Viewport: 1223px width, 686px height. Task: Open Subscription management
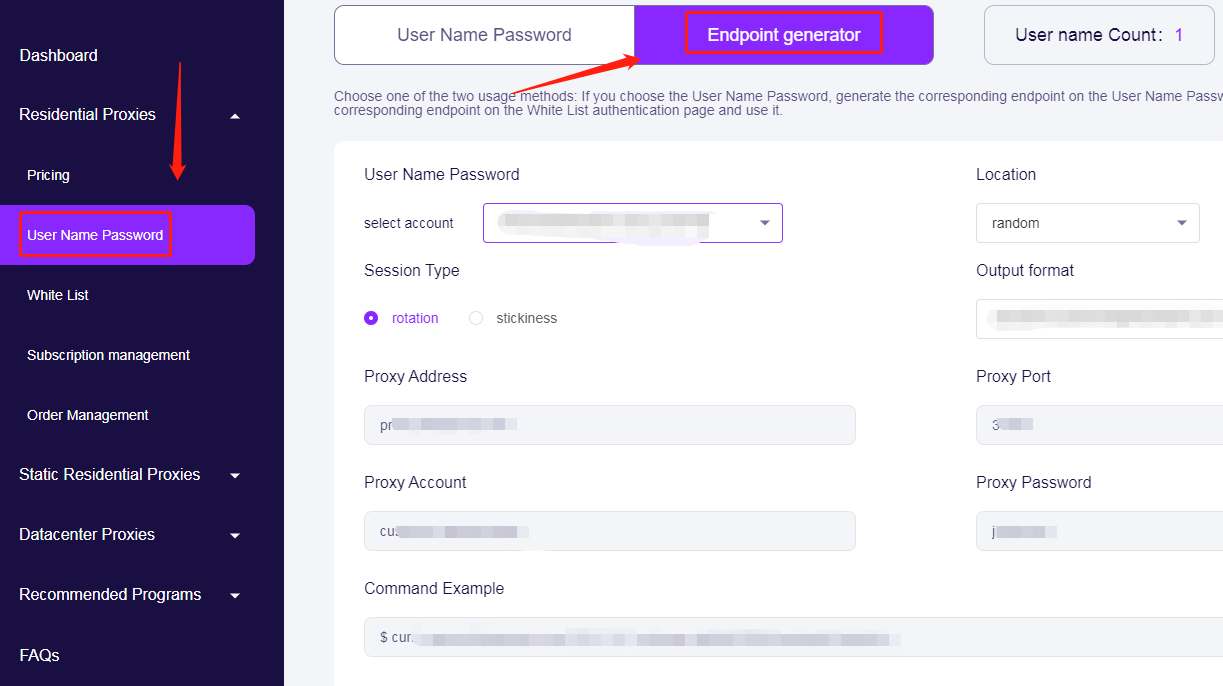(108, 355)
